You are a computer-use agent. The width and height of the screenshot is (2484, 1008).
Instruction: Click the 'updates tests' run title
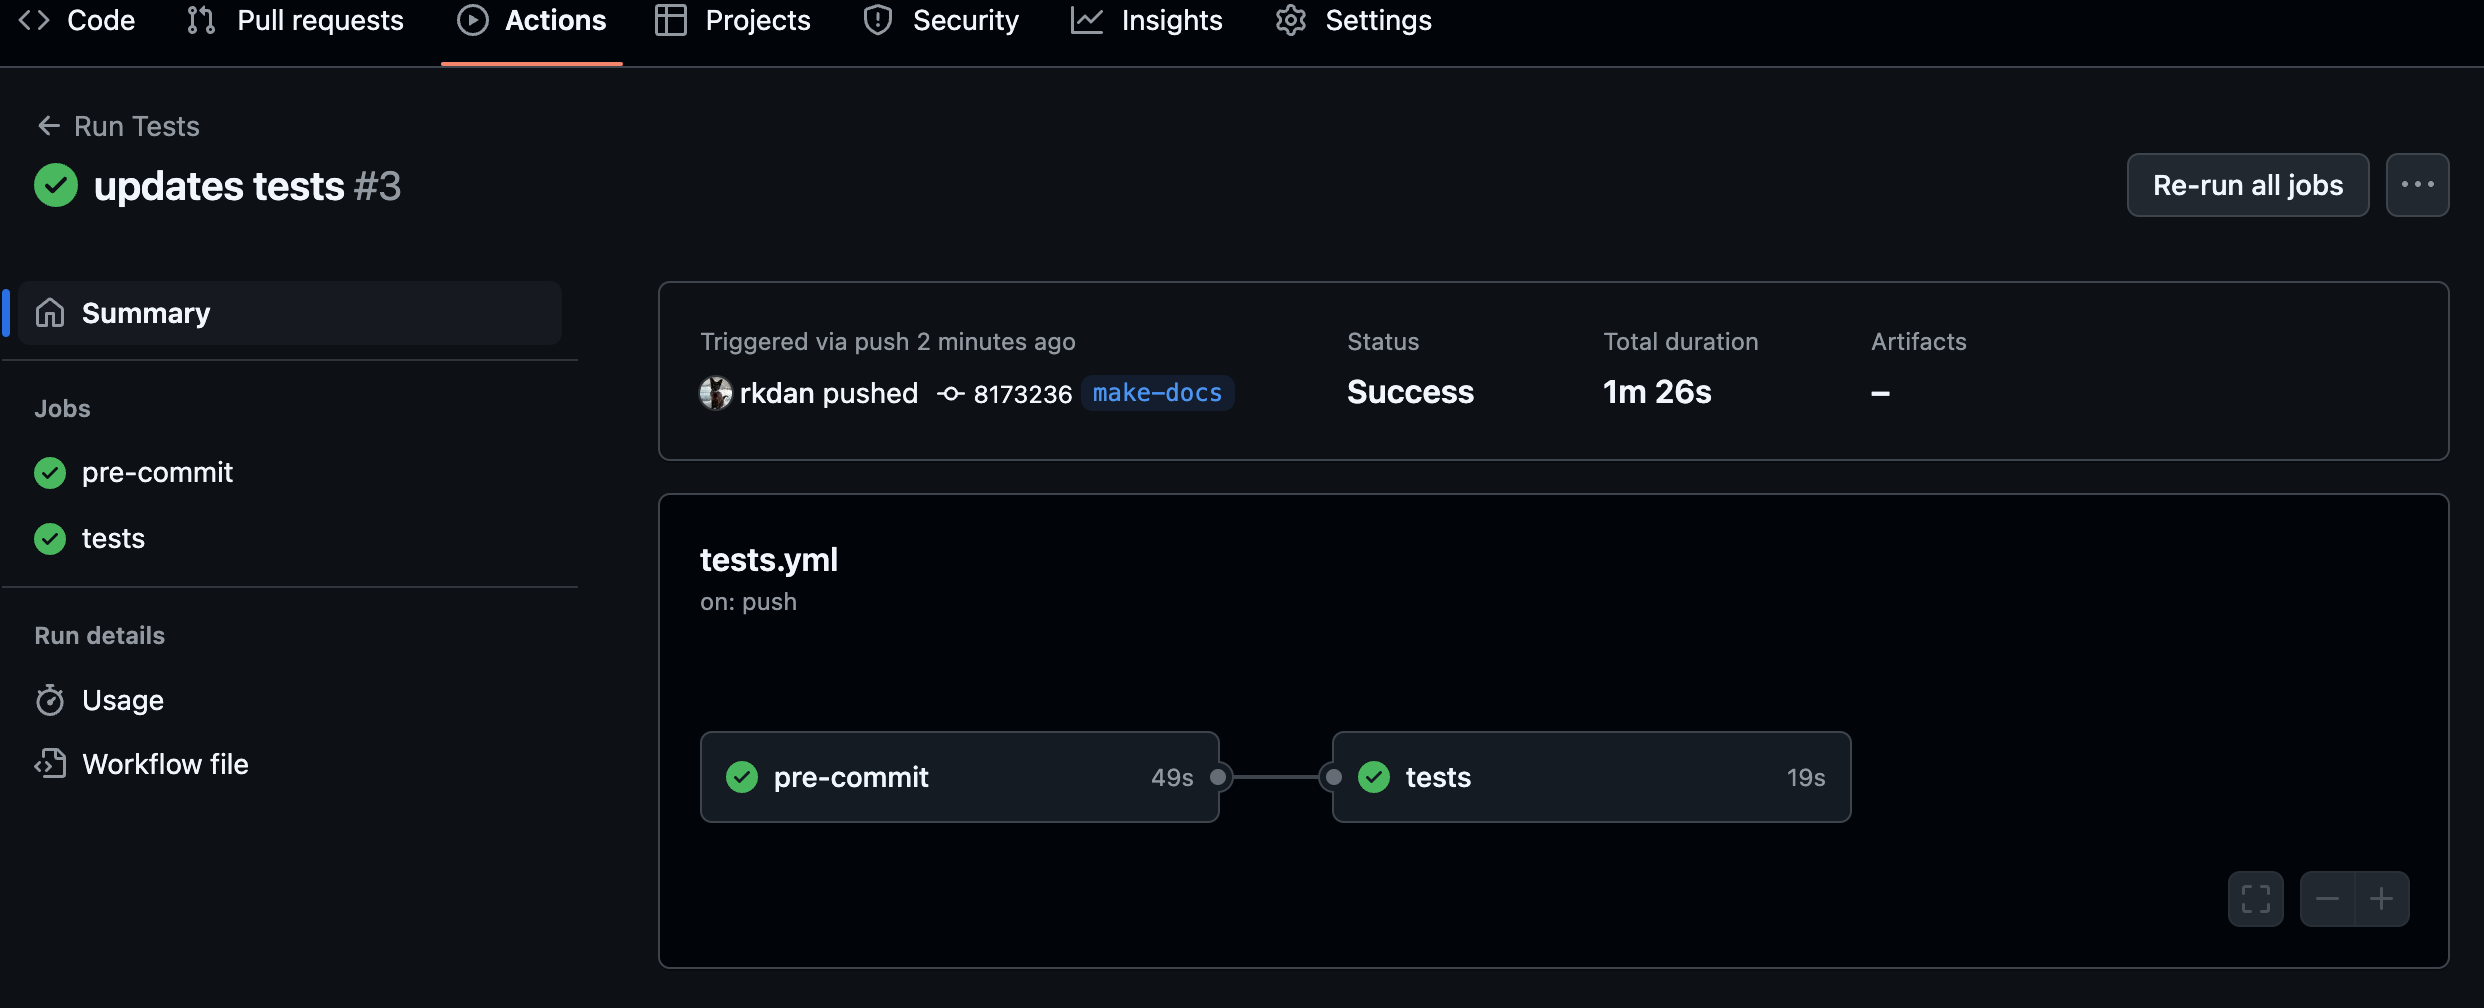click(x=219, y=186)
